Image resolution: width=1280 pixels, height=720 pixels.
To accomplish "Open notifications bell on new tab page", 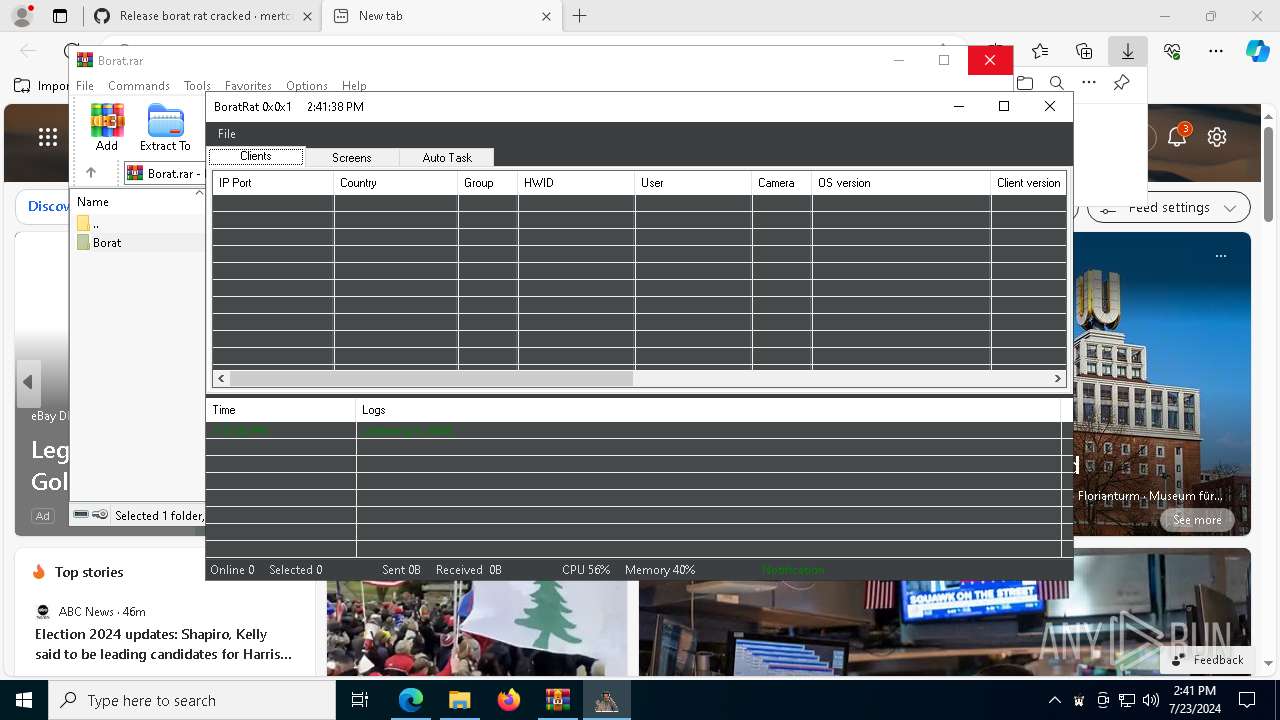I will pyautogui.click(x=1177, y=137).
